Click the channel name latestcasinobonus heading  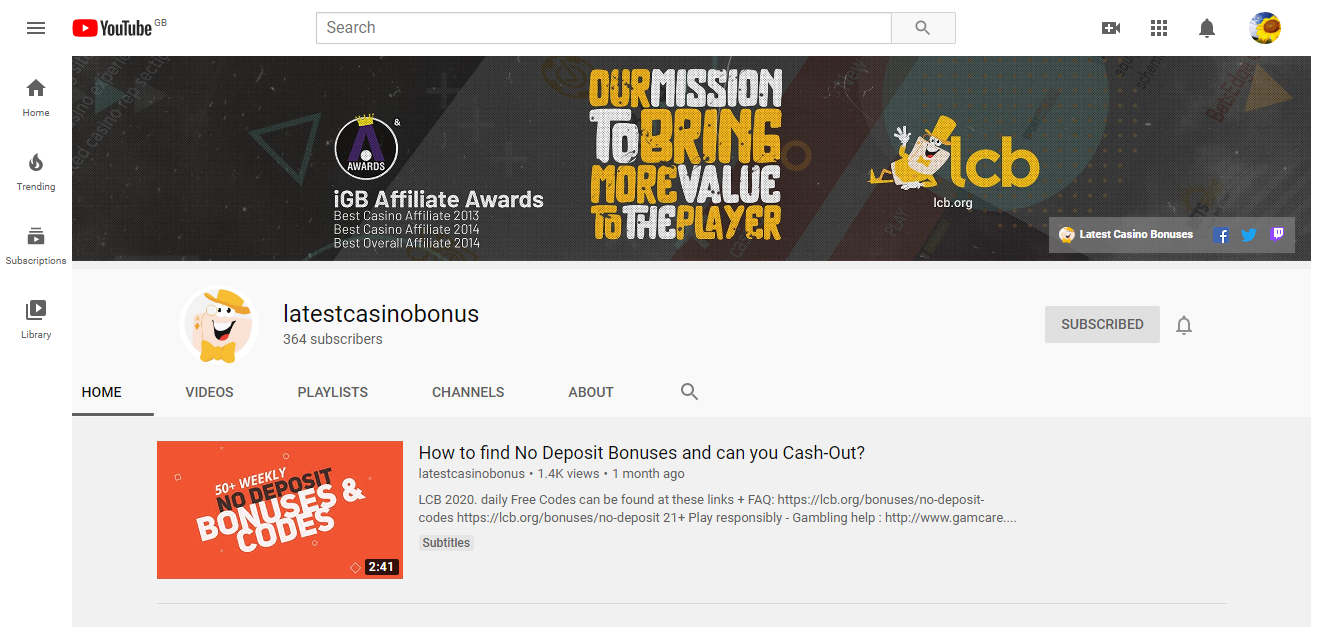tap(381, 314)
